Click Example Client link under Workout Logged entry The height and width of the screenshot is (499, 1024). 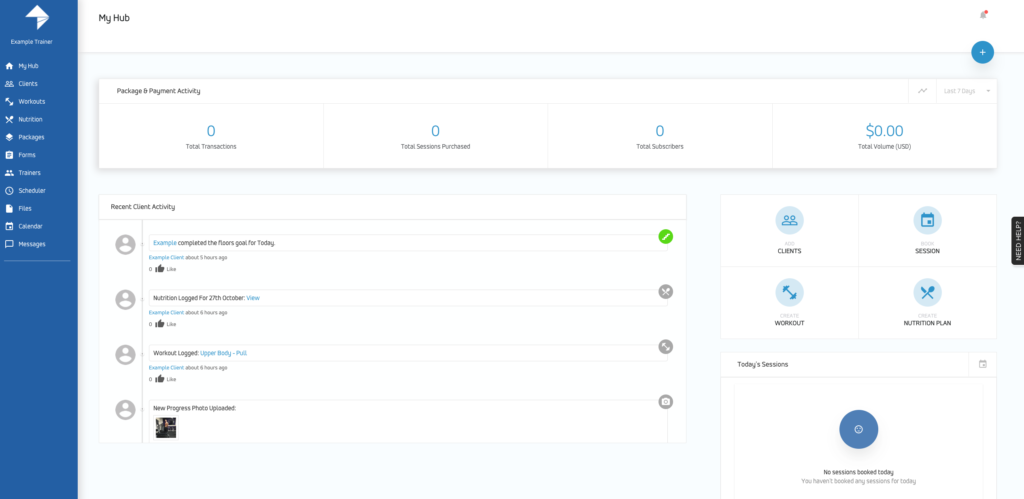pyautogui.click(x=167, y=368)
